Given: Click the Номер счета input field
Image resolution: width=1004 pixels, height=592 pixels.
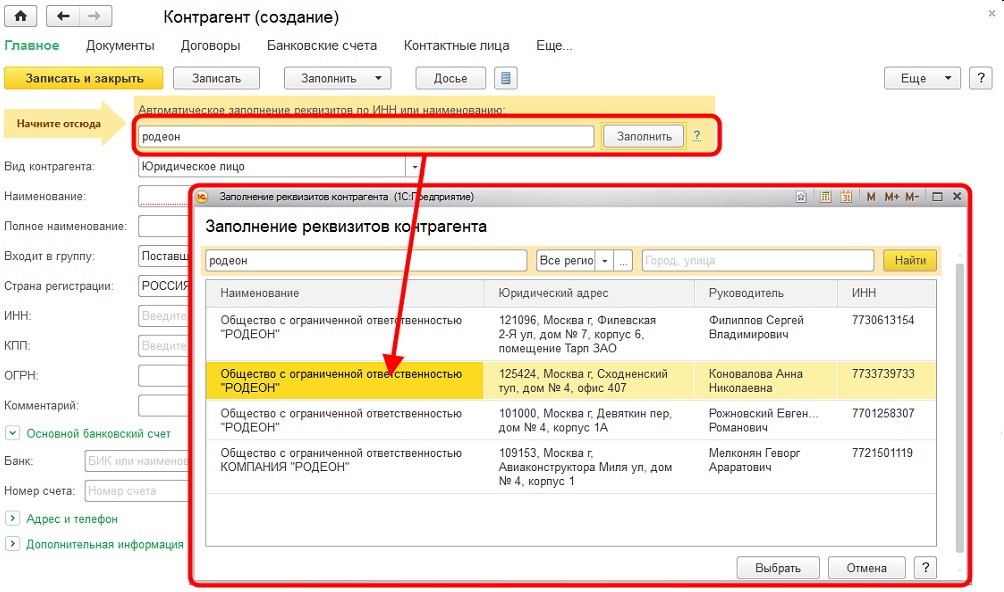Looking at the screenshot, I should pyautogui.click(x=136, y=491).
